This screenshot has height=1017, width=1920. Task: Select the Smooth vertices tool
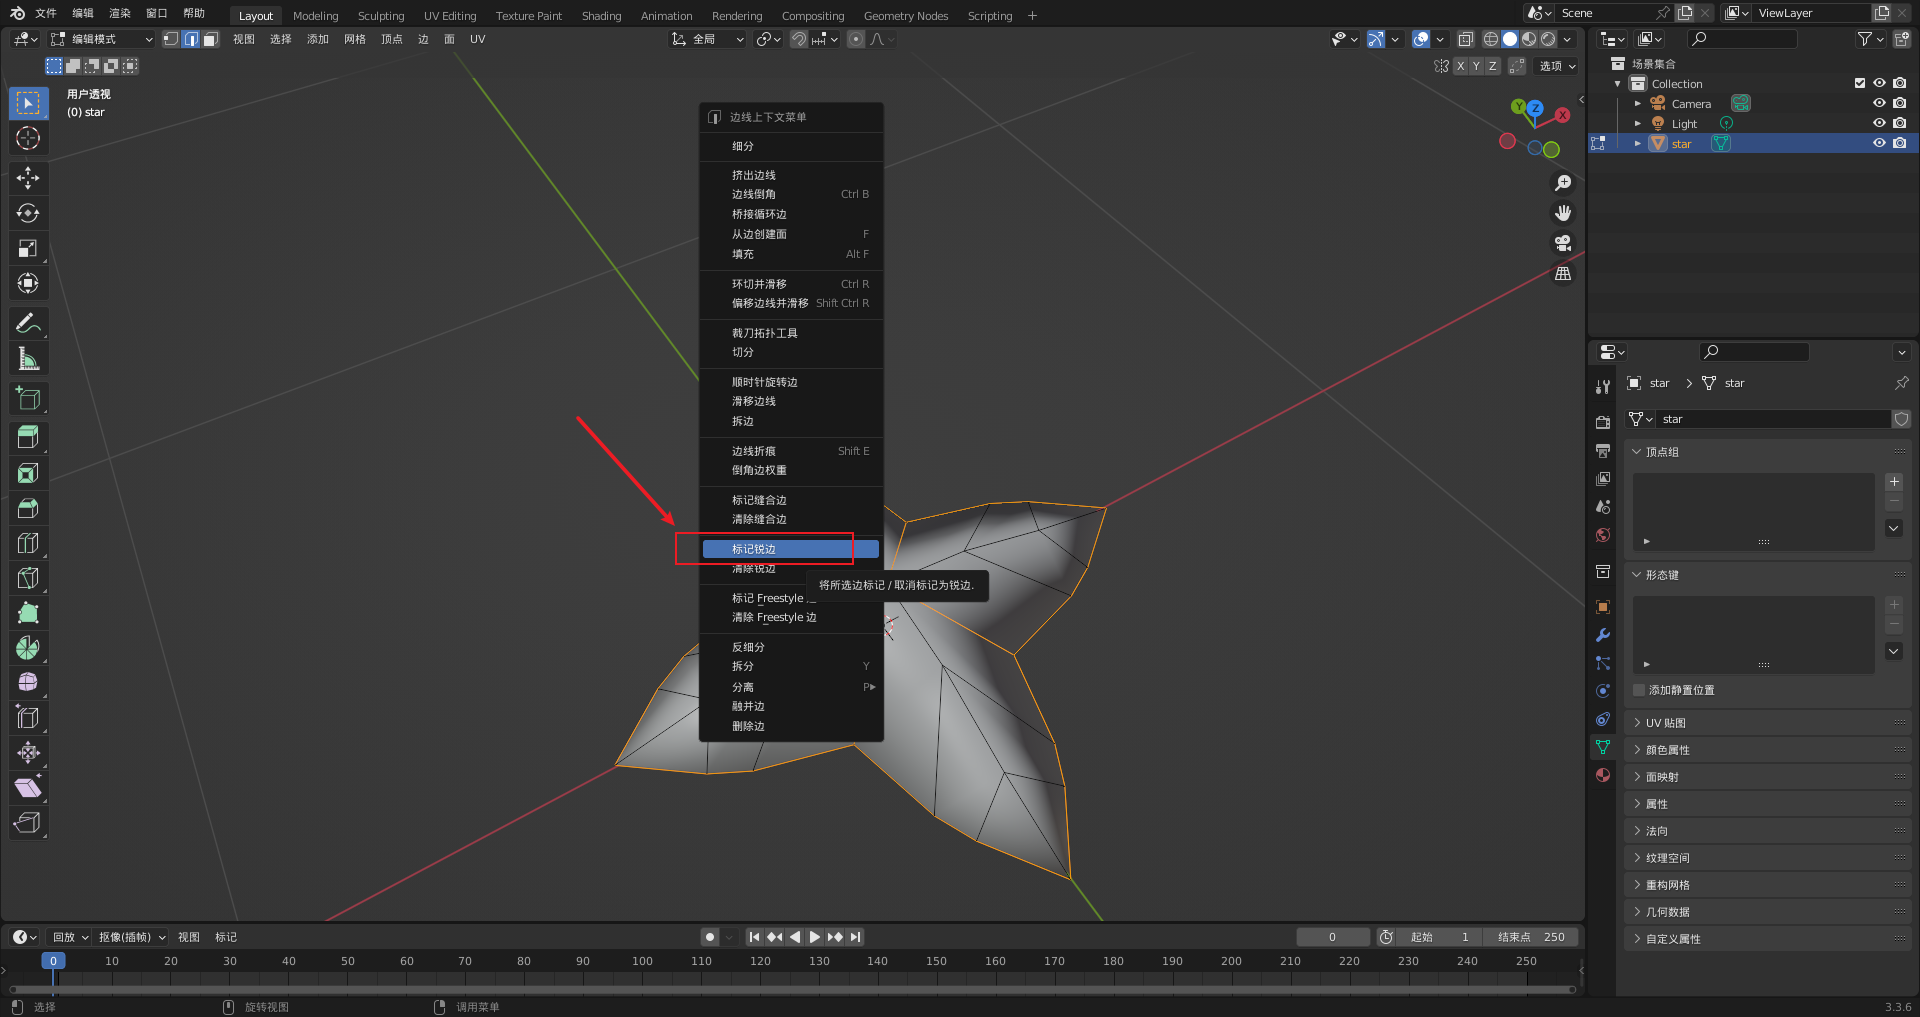(x=28, y=683)
